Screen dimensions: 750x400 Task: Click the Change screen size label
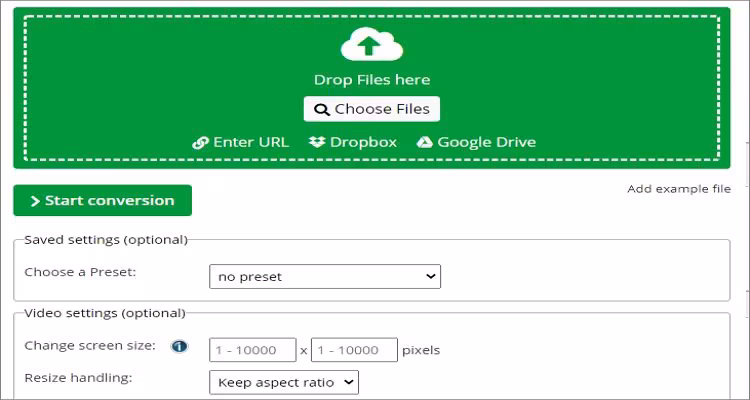(x=90, y=345)
